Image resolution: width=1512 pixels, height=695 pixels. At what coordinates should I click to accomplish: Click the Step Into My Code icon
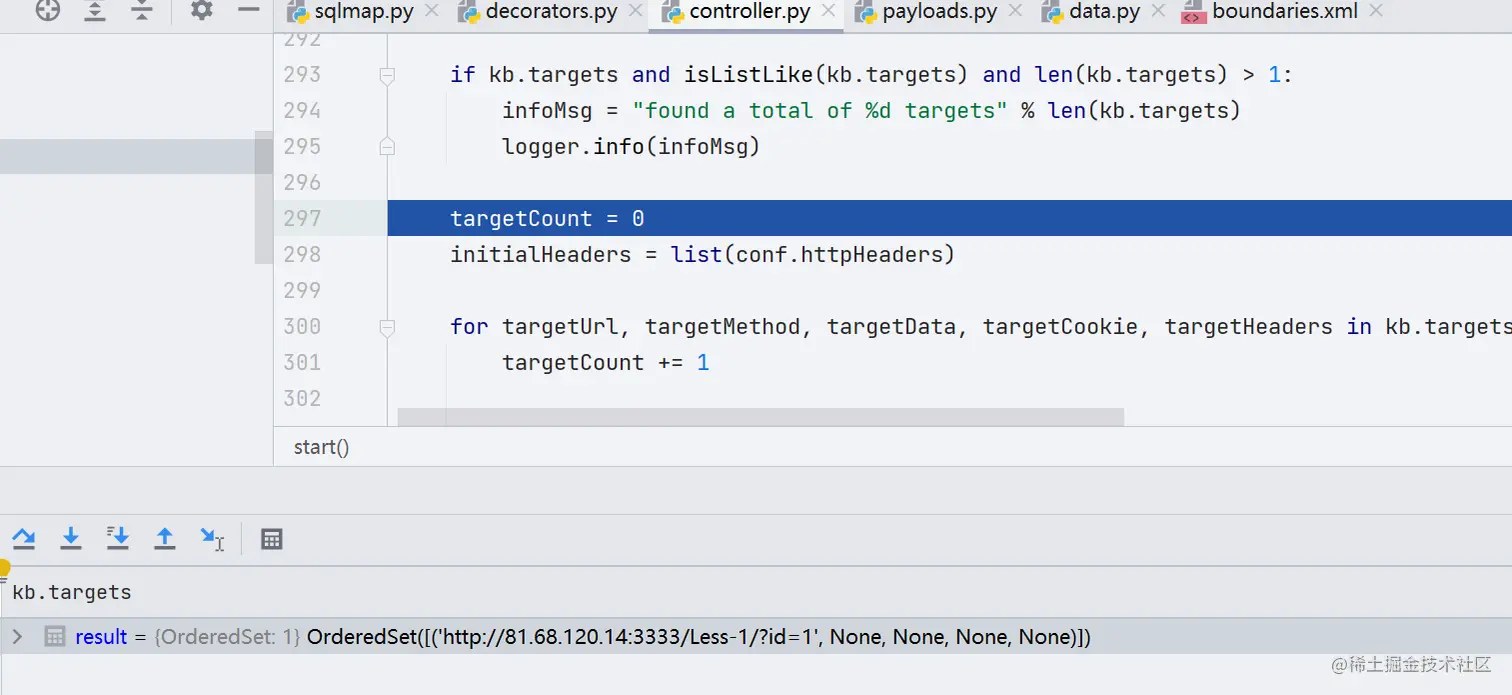coord(118,539)
